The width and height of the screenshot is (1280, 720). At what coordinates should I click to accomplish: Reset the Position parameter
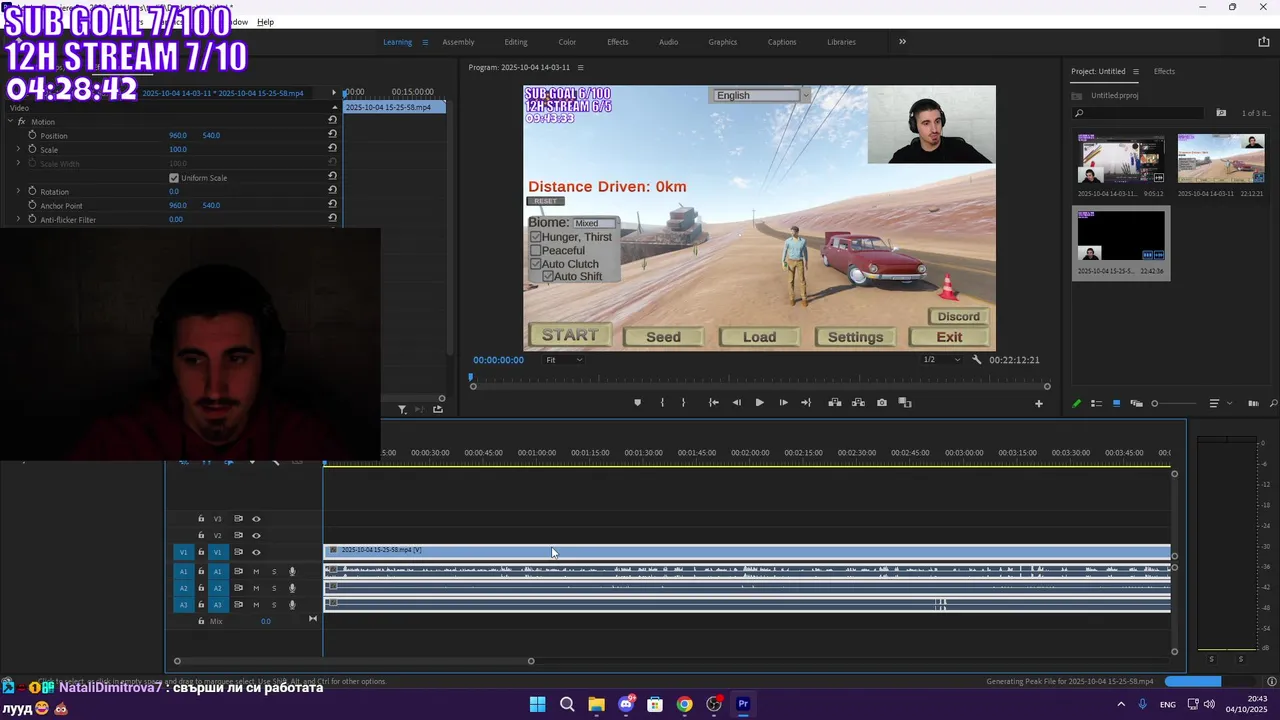click(332, 135)
